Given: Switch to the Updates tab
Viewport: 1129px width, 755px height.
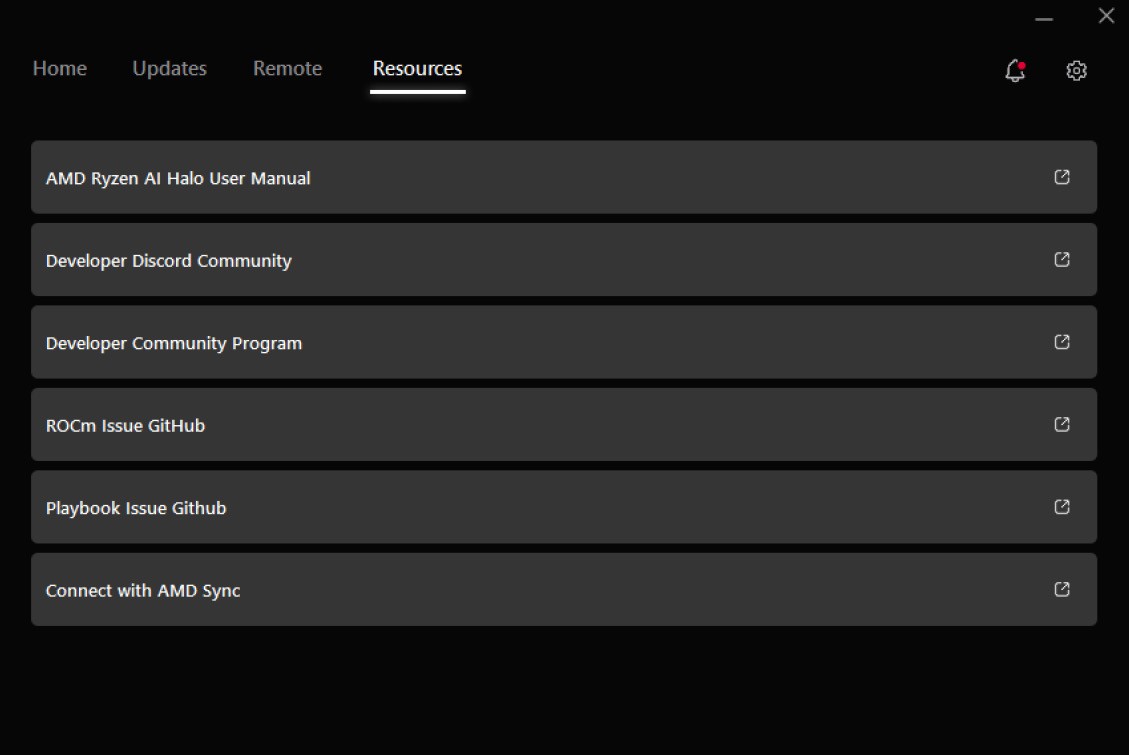Looking at the screenshot, I should [x=170, y=68].
